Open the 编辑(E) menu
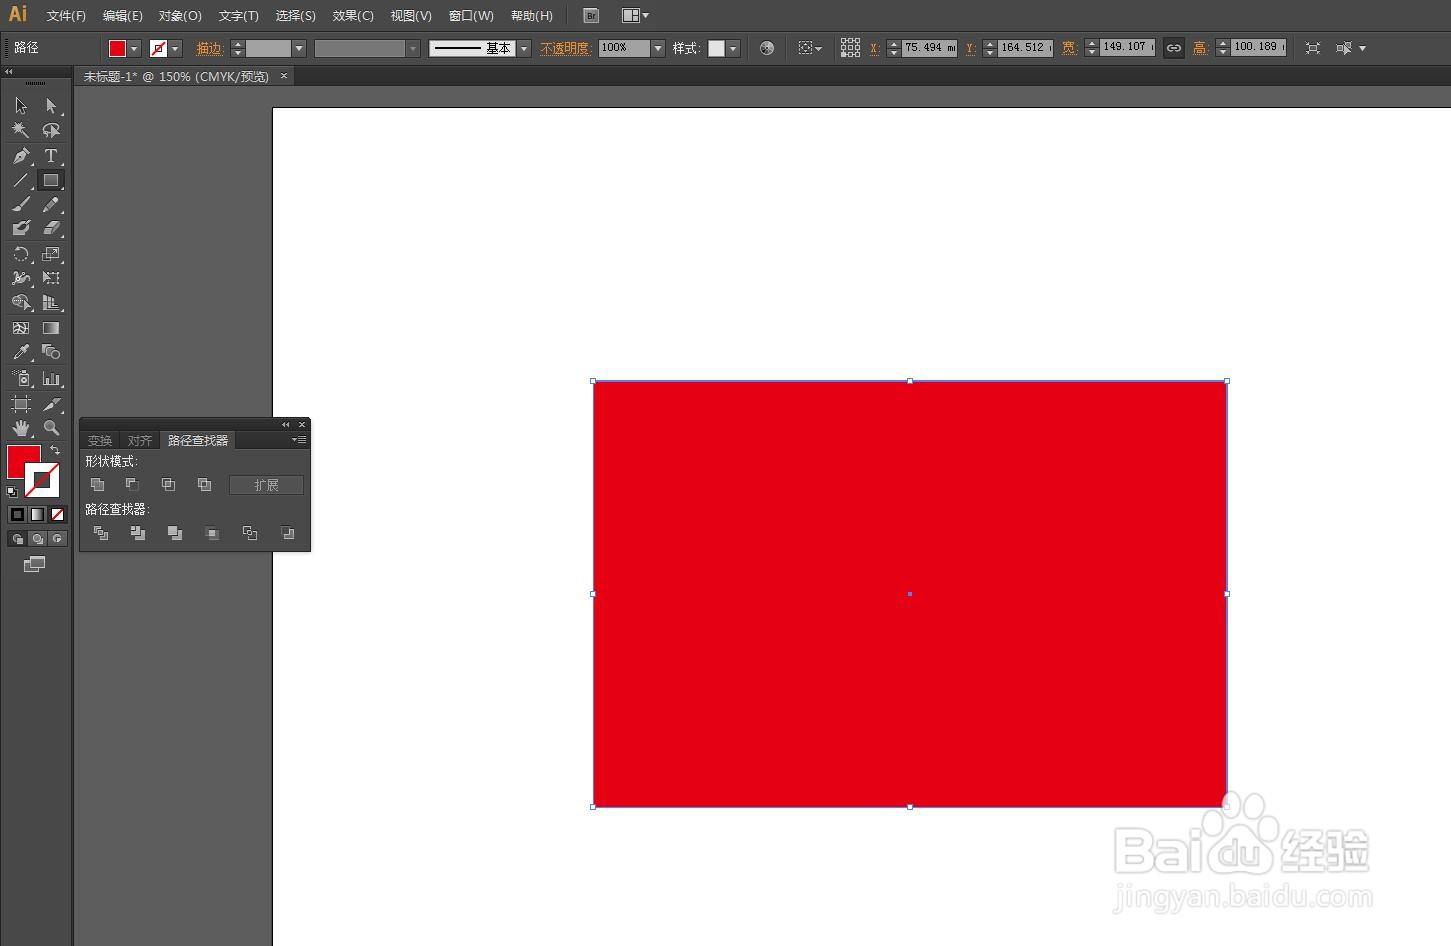 (123, 16)
